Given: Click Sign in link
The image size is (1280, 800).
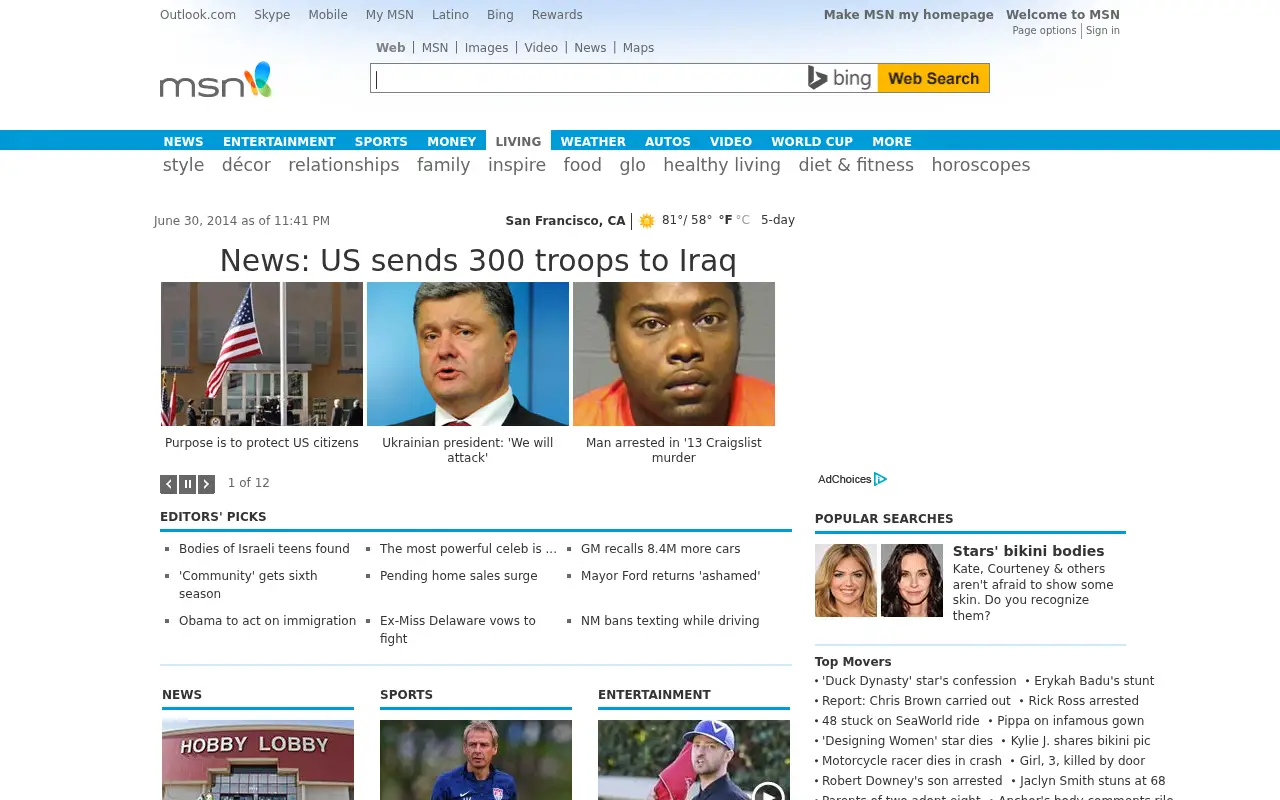Looking at the screenshot, I should pos(1103,31).
